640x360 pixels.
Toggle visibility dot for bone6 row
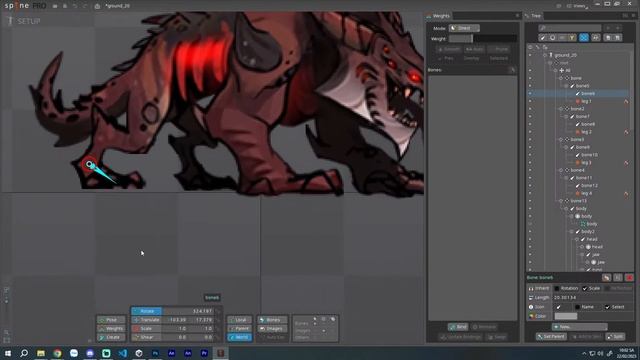(530, 93)
